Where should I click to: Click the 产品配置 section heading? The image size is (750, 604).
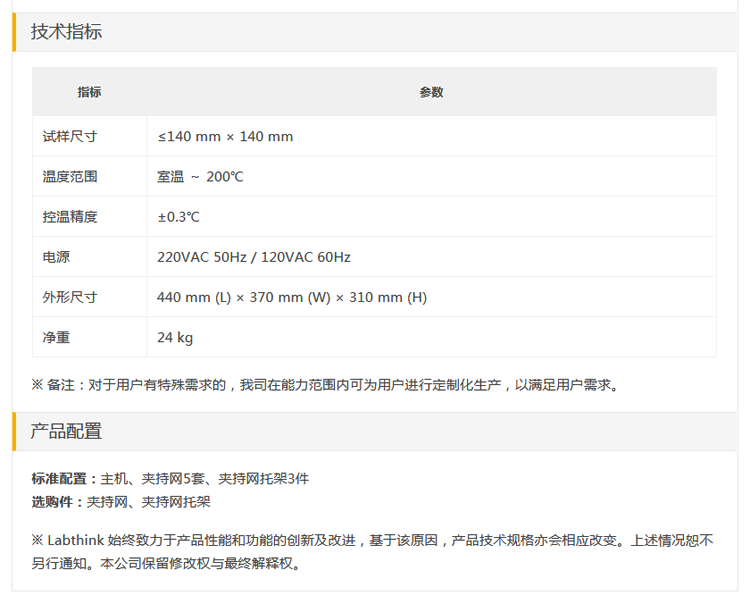coord(66,432)
